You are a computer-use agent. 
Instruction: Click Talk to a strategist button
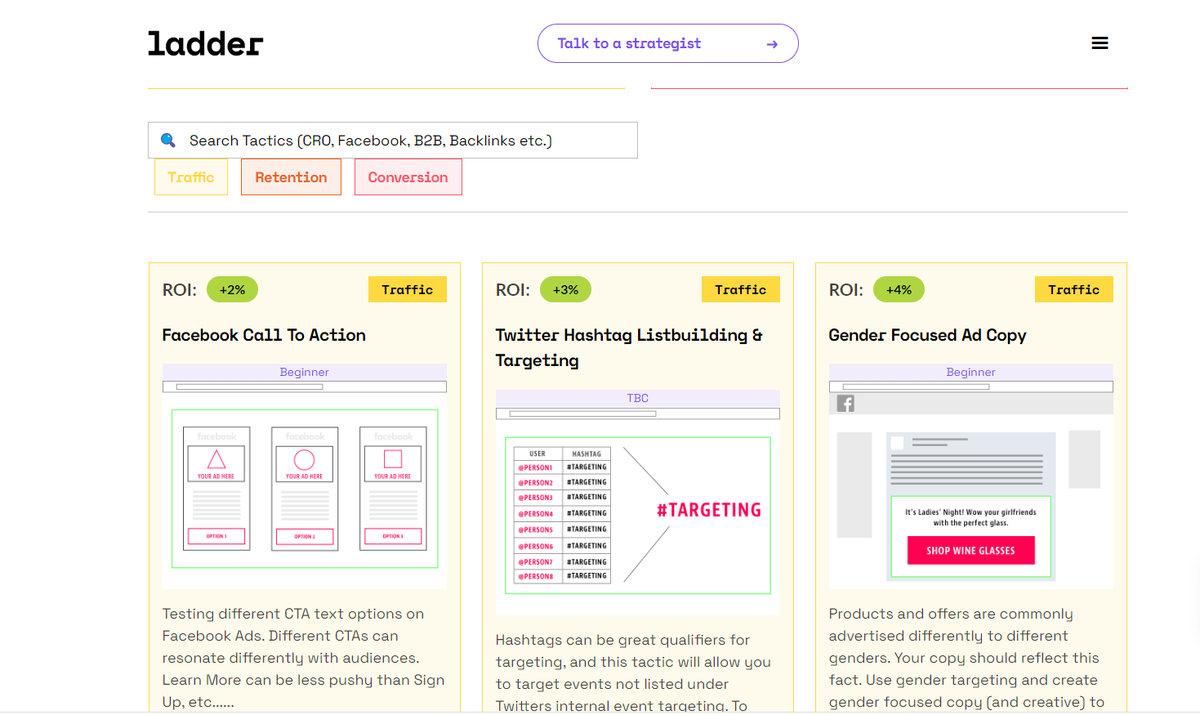(x=668, y=43)
